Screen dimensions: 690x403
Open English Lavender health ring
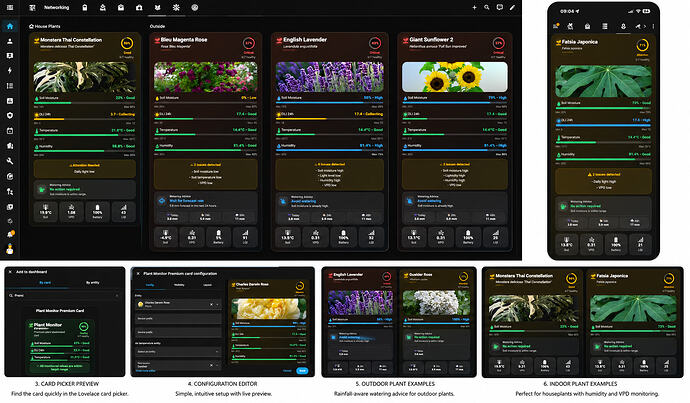pyautogui.click(x=374, y=43)
